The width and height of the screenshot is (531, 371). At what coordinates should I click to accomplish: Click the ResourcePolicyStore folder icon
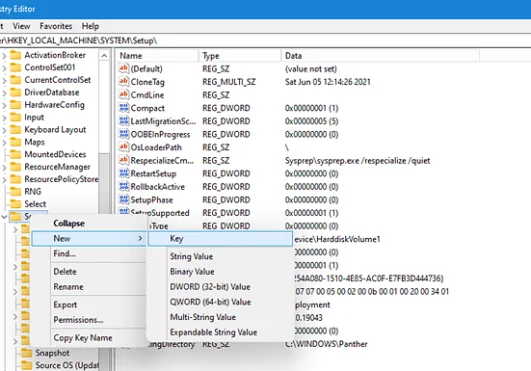(x=16, y=179)
